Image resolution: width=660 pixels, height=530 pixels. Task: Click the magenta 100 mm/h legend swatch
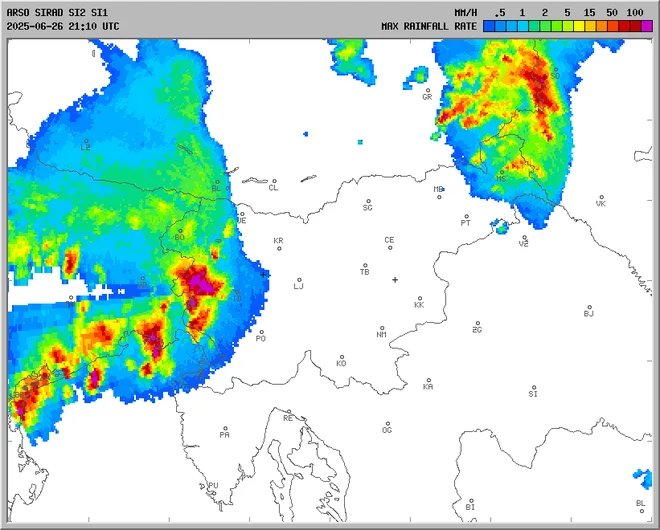pyautogui.click(x=645, y=26)
